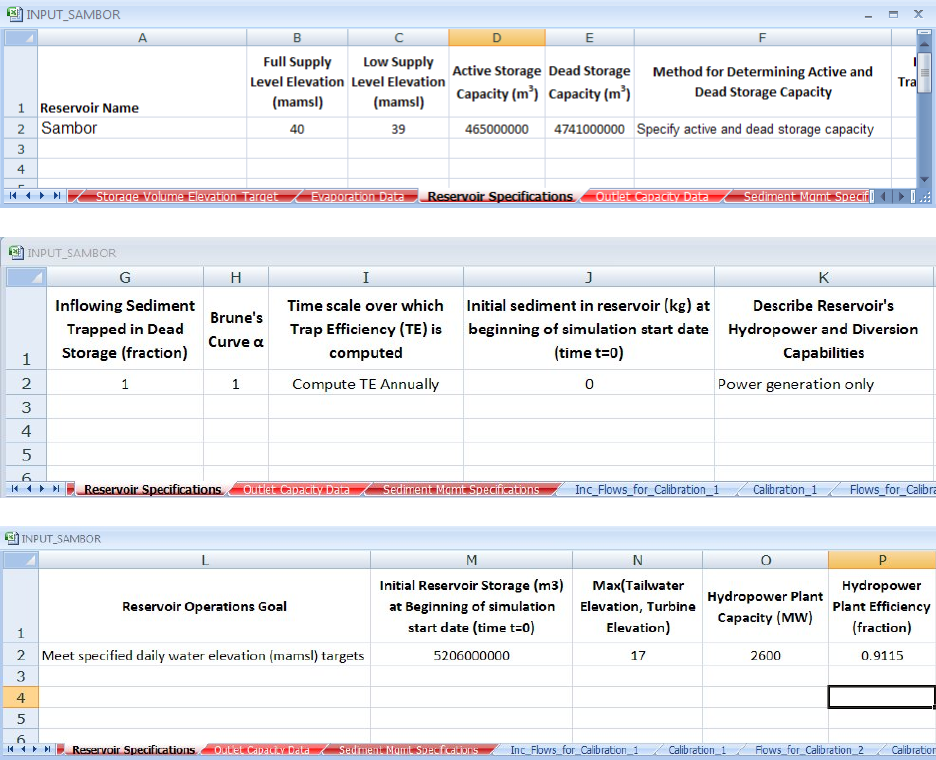The width and height of the screenshot is (936, 760).
Task: Select cell with value 4741000000
Action: pyautogui.click(x=589, y=128)
